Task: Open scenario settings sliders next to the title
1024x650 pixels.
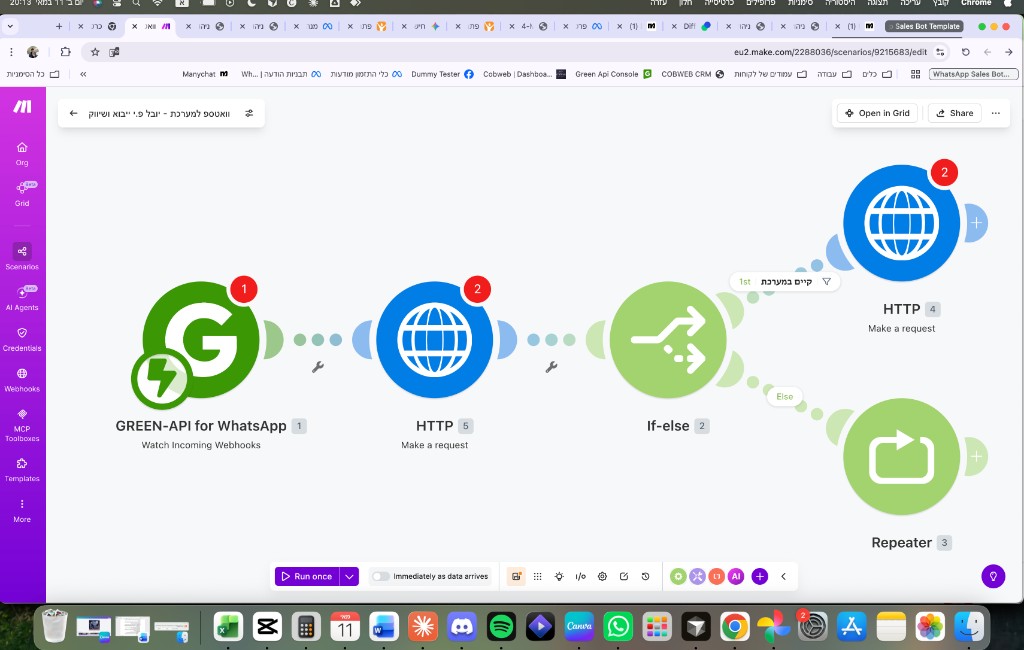Action: tap(249, 113)
